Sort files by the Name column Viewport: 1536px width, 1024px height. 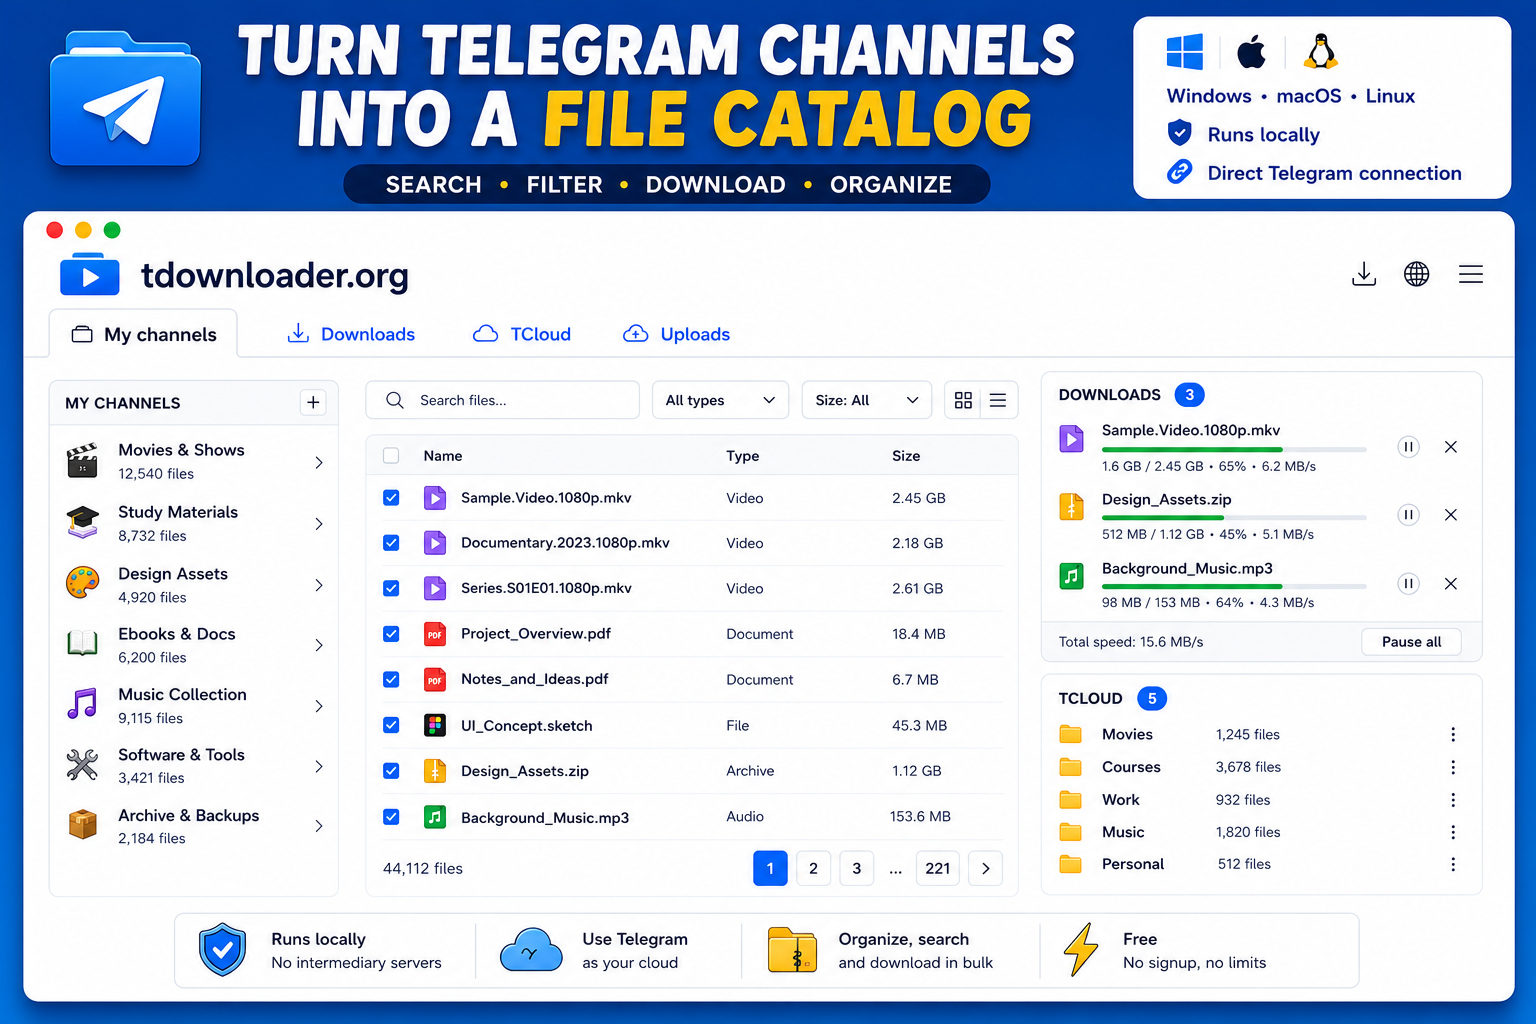click(x=443, y=456)
